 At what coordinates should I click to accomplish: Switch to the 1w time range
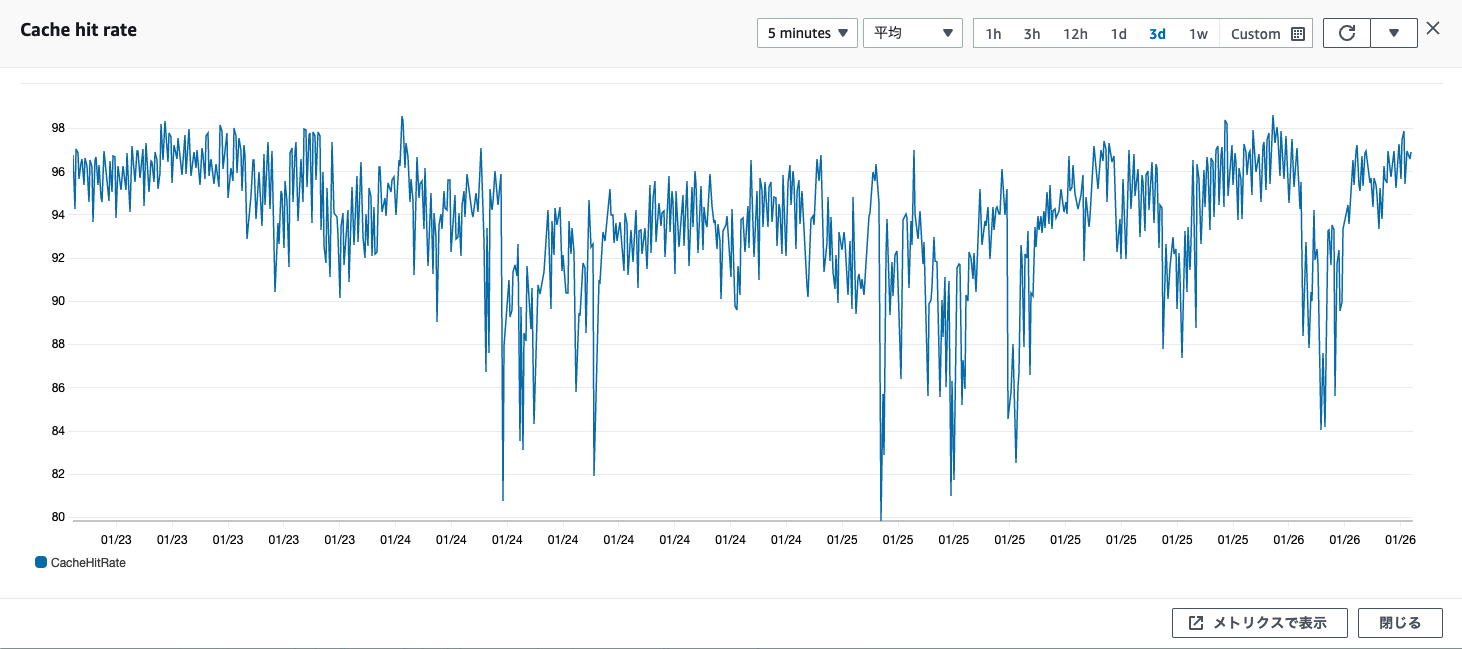pyautogui.click(x=1198, y=34)
